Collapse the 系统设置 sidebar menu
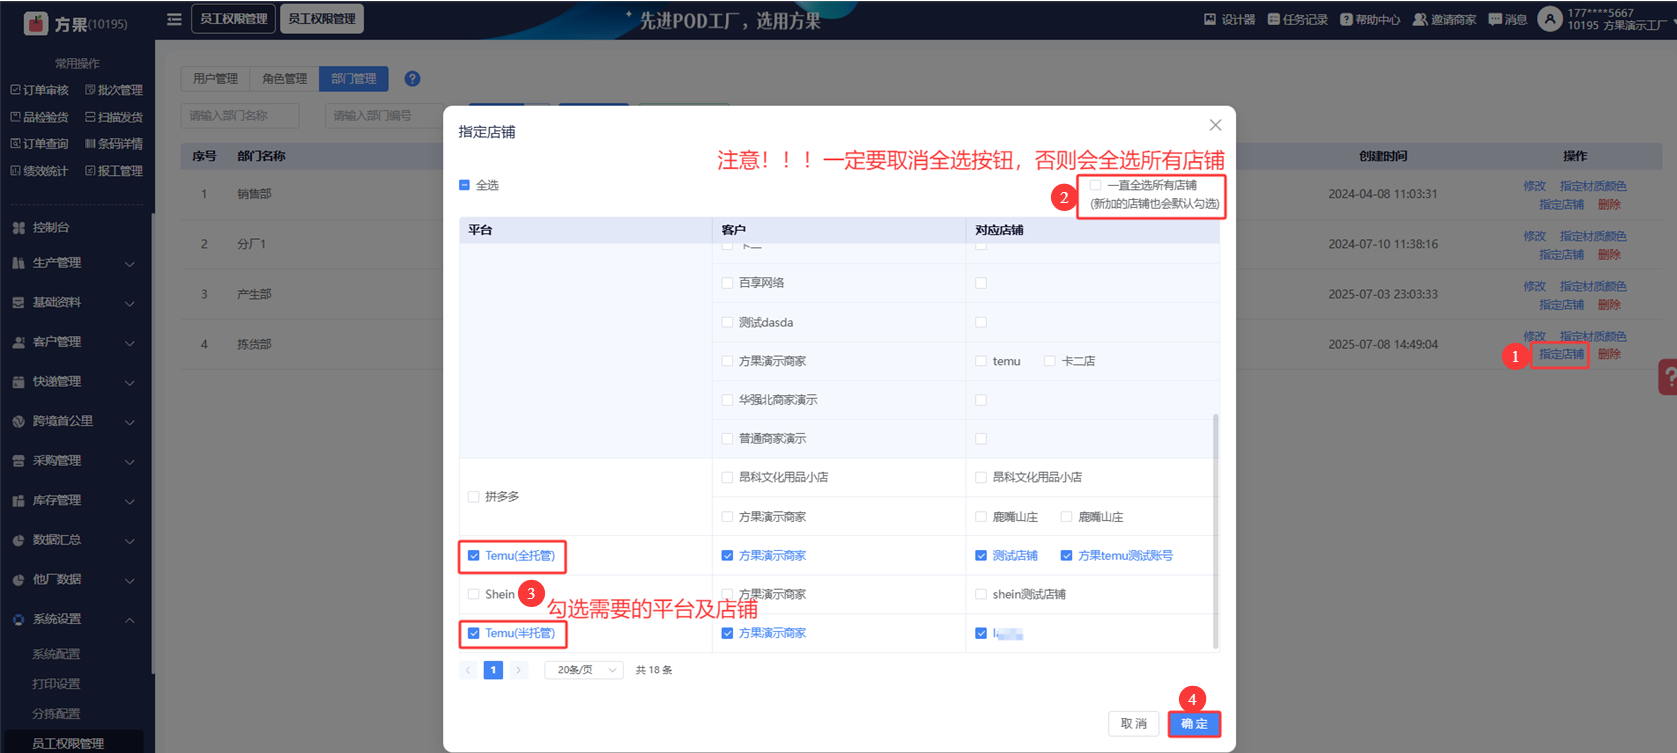Screen dimensions: 1677x753 (129, 620)
